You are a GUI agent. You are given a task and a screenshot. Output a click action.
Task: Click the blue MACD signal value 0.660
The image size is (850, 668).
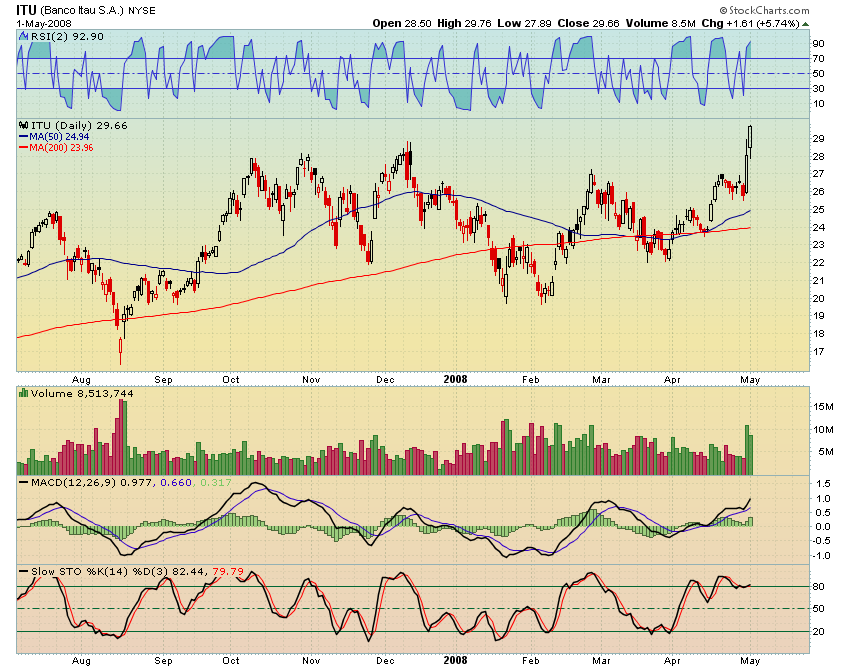(176, 483)
